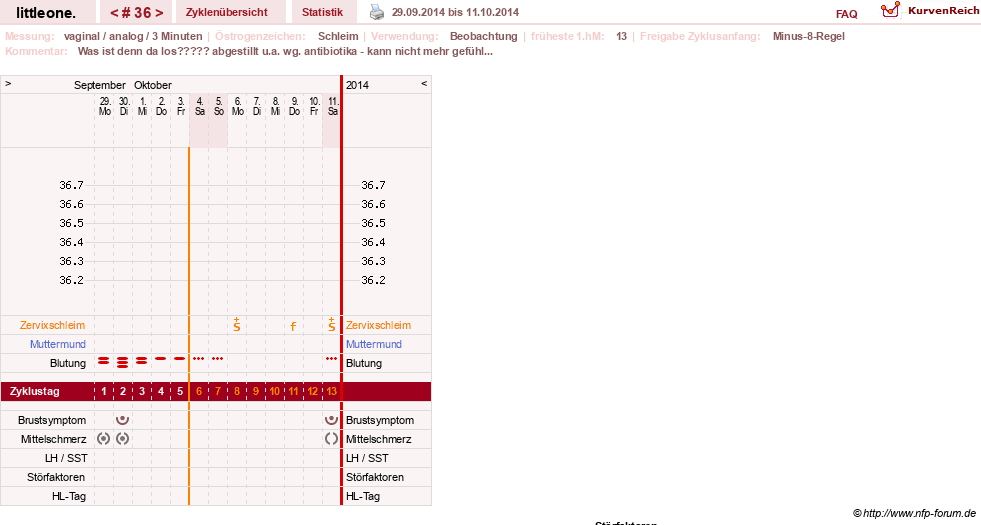Select Mittelschmerz symbol on cycle day 2
Image resolution: width=981 pixels, height=525 pixels.
pyautogui.click(x=123, y=439)
